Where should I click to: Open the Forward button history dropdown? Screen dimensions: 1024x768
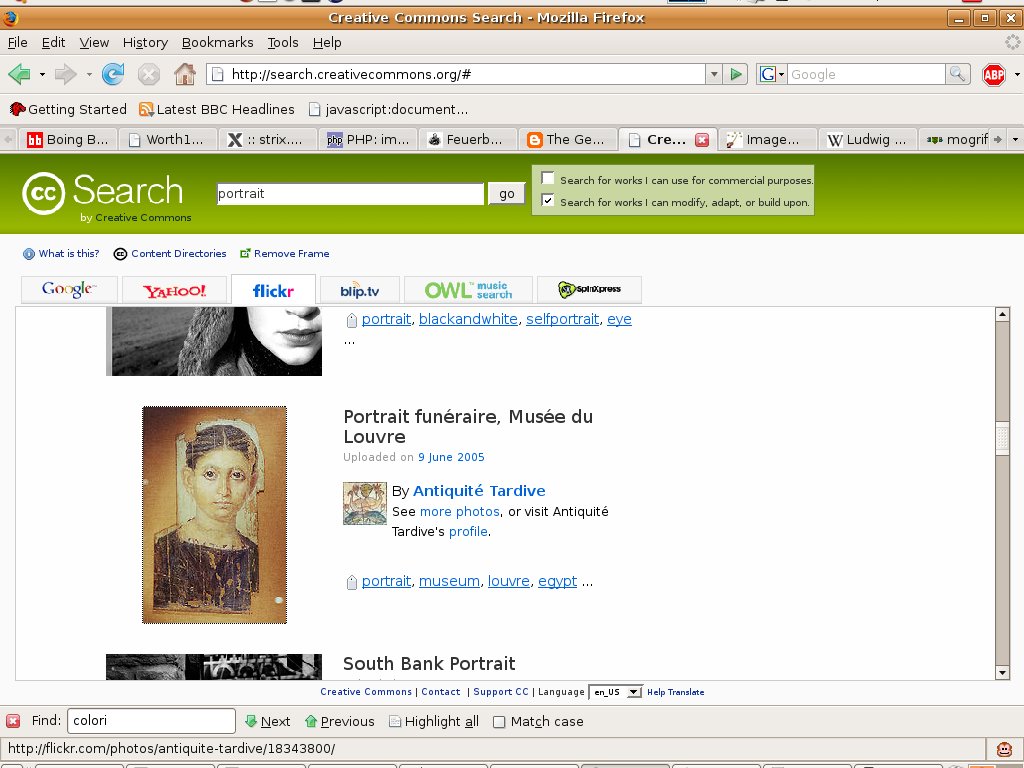pyautogui.click(x=89, y=74)
